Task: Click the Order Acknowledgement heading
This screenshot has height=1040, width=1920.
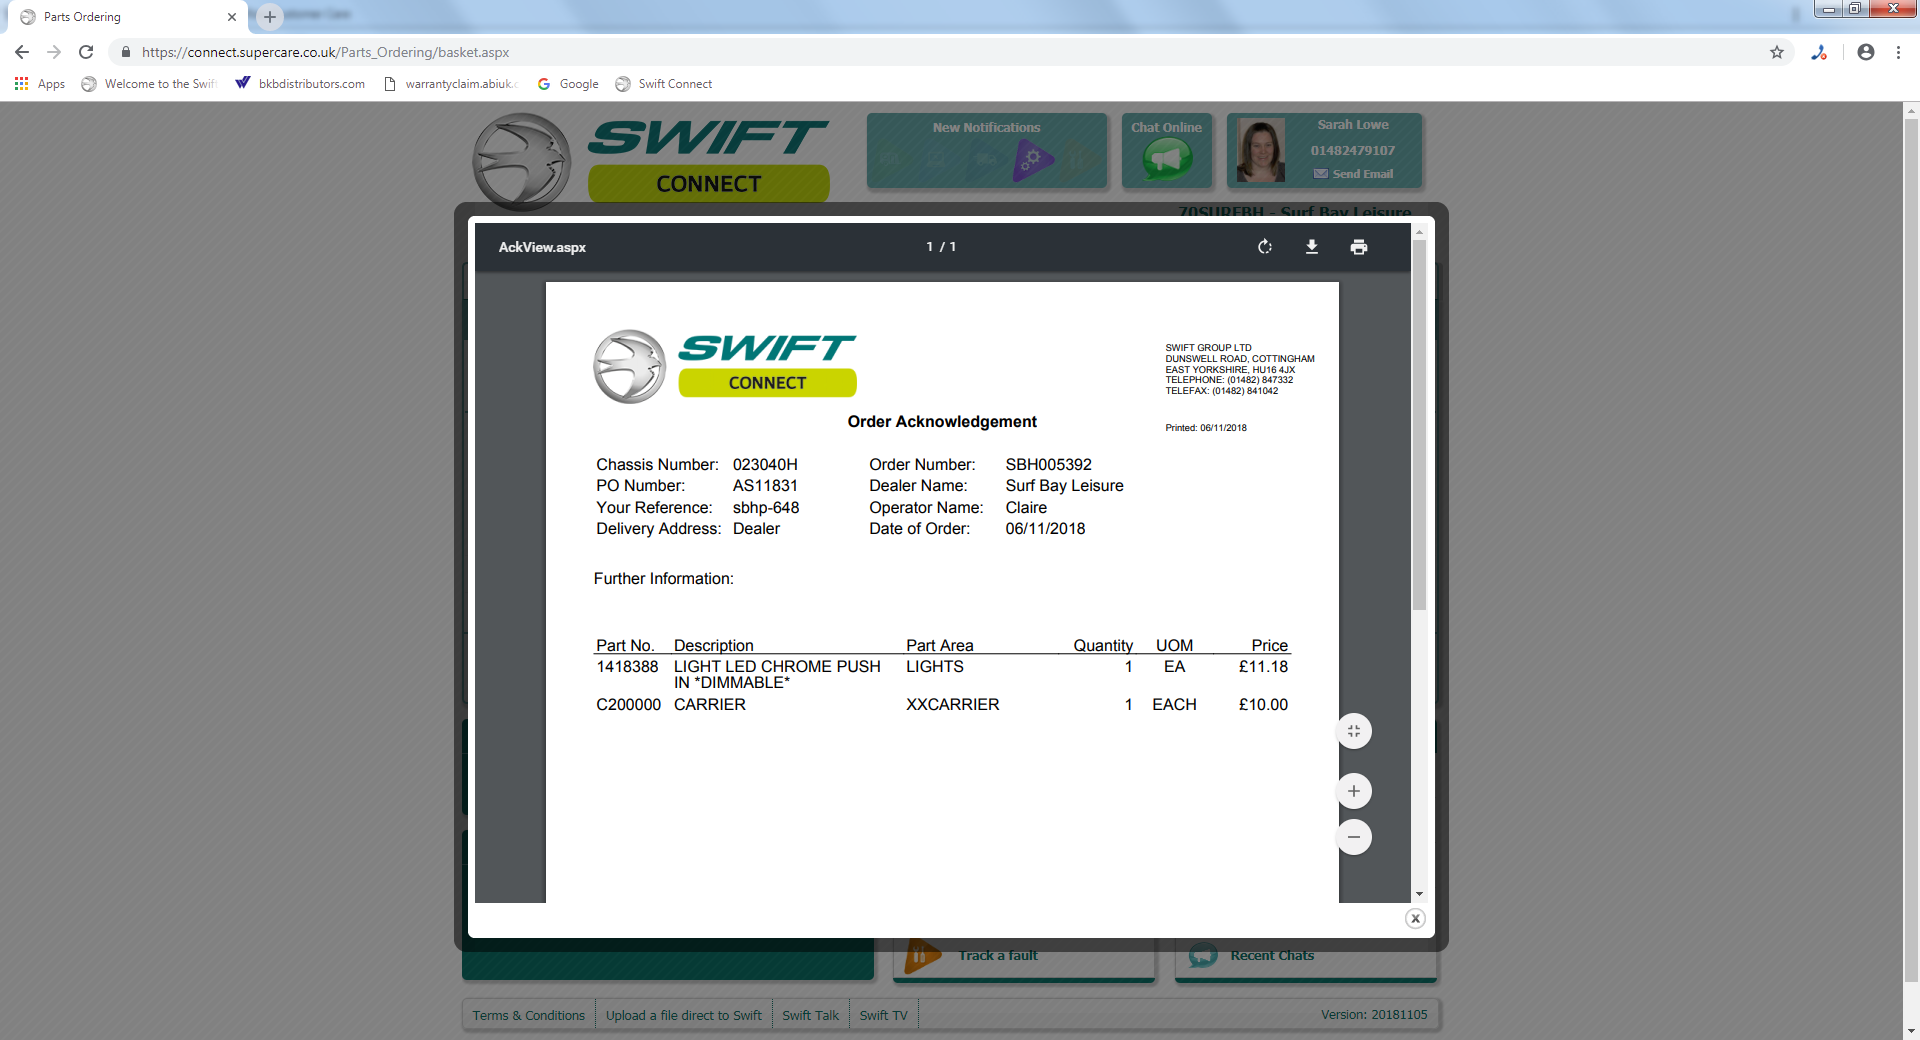Action: pos(942,422)
